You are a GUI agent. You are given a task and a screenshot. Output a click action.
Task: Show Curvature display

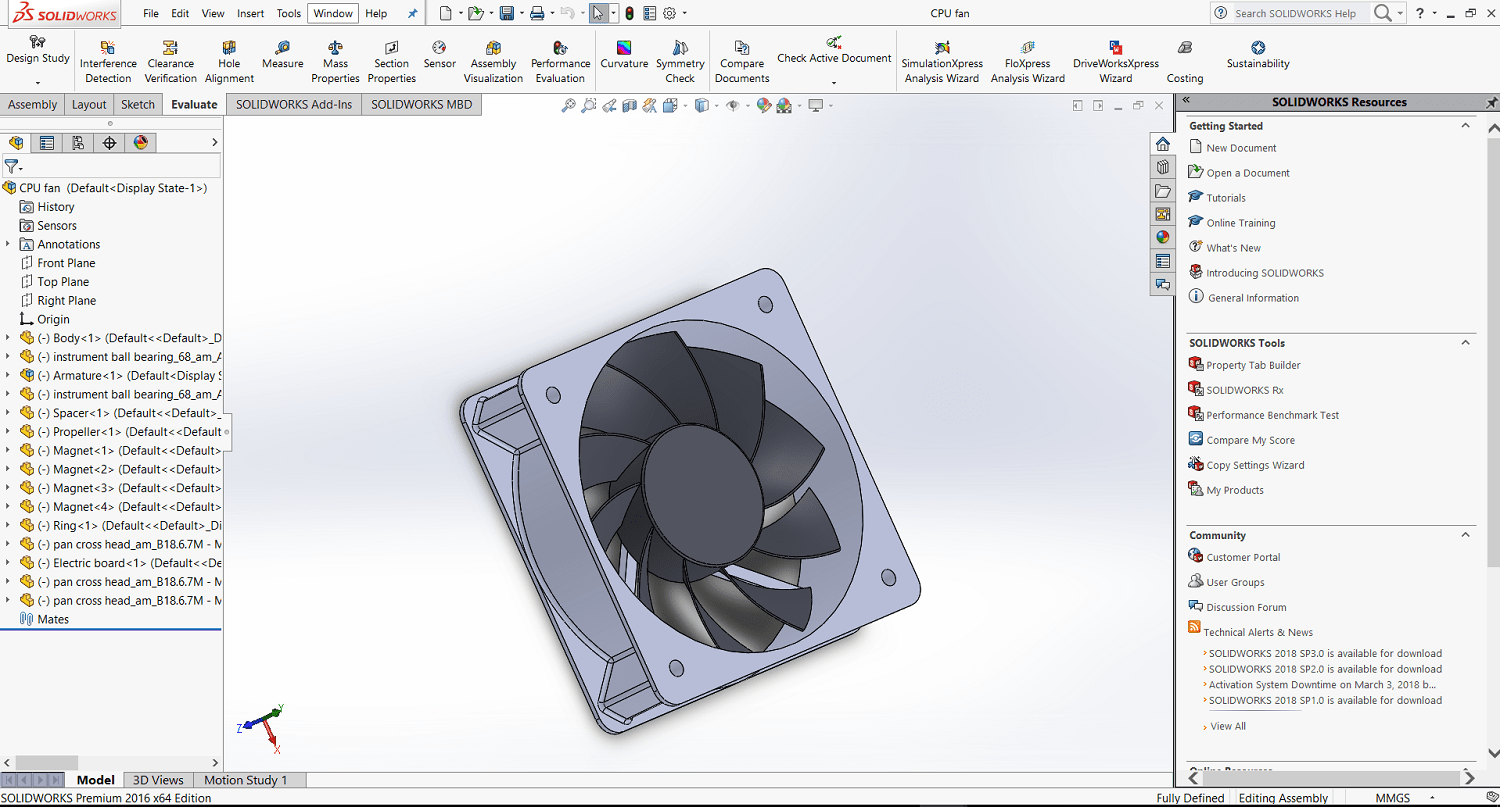[x=624, y=55]
